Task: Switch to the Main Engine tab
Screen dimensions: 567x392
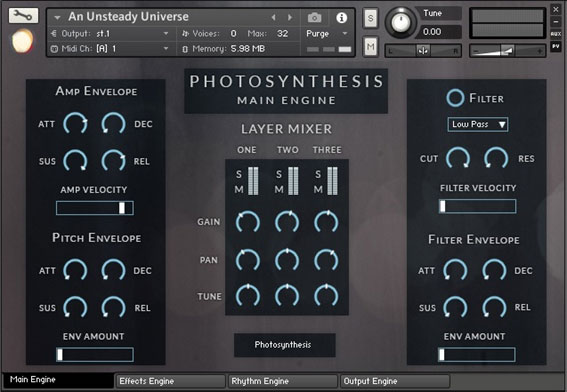Action: coord(59,380)
